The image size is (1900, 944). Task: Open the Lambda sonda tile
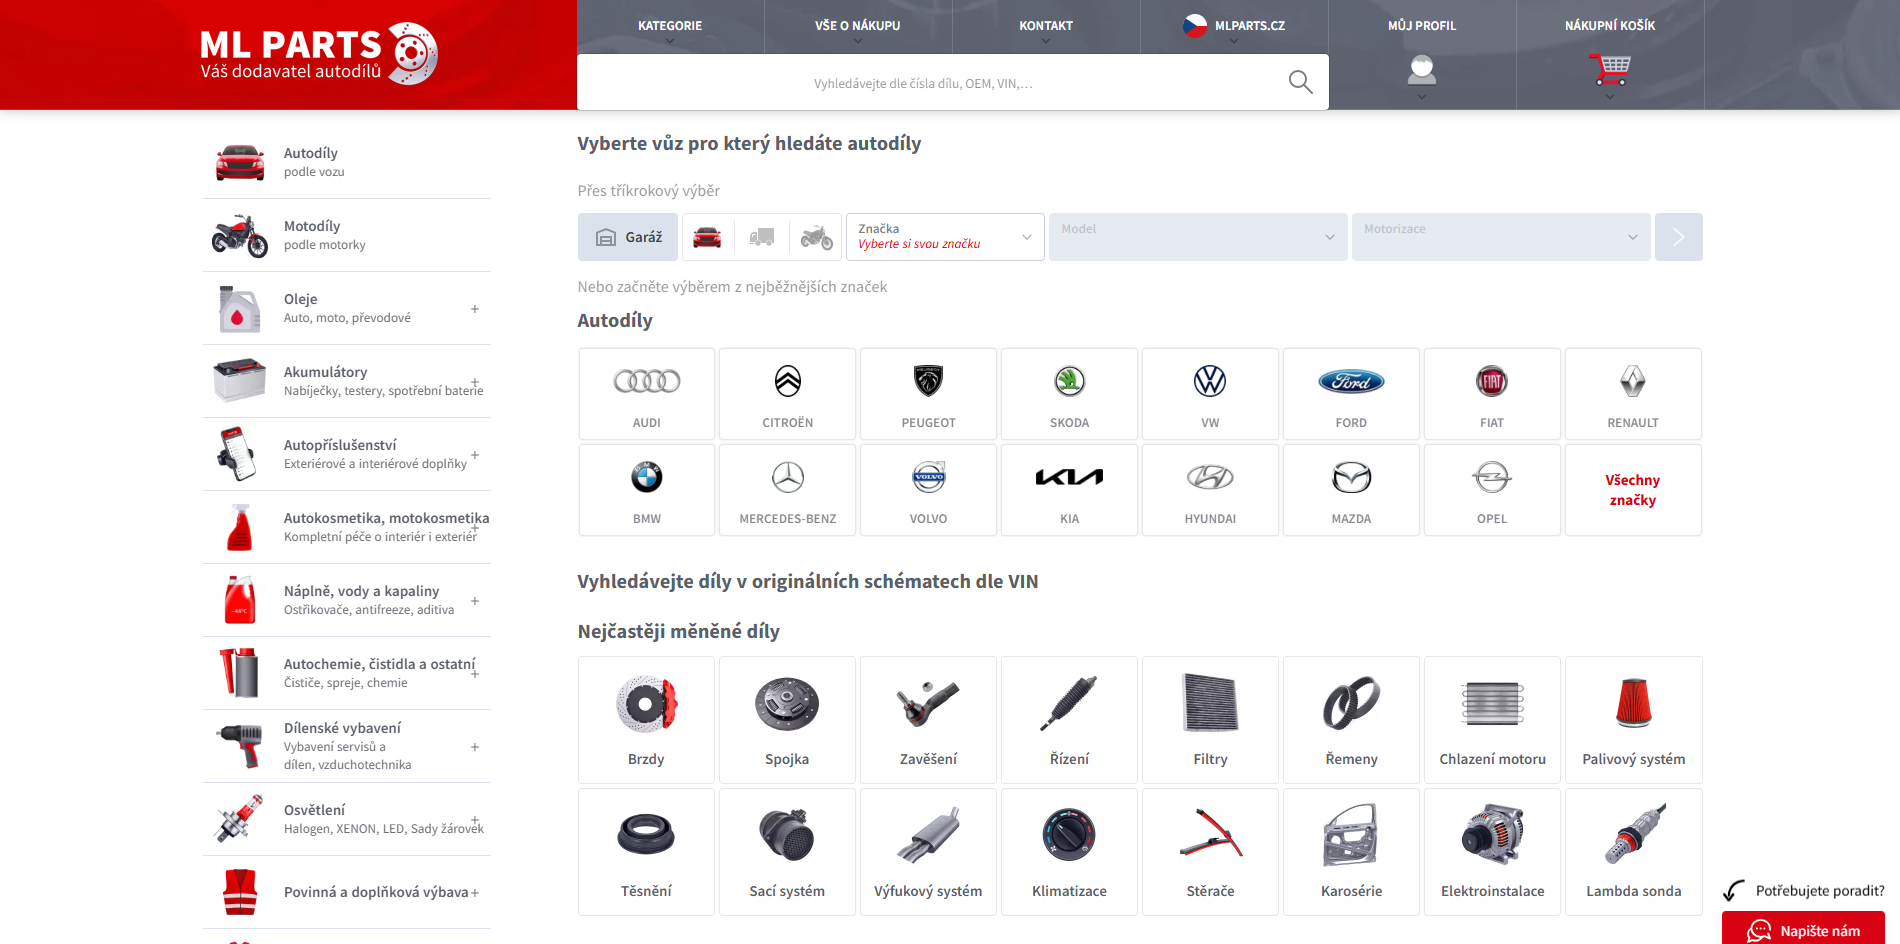pyautogui.click(x=1633, y=852)
